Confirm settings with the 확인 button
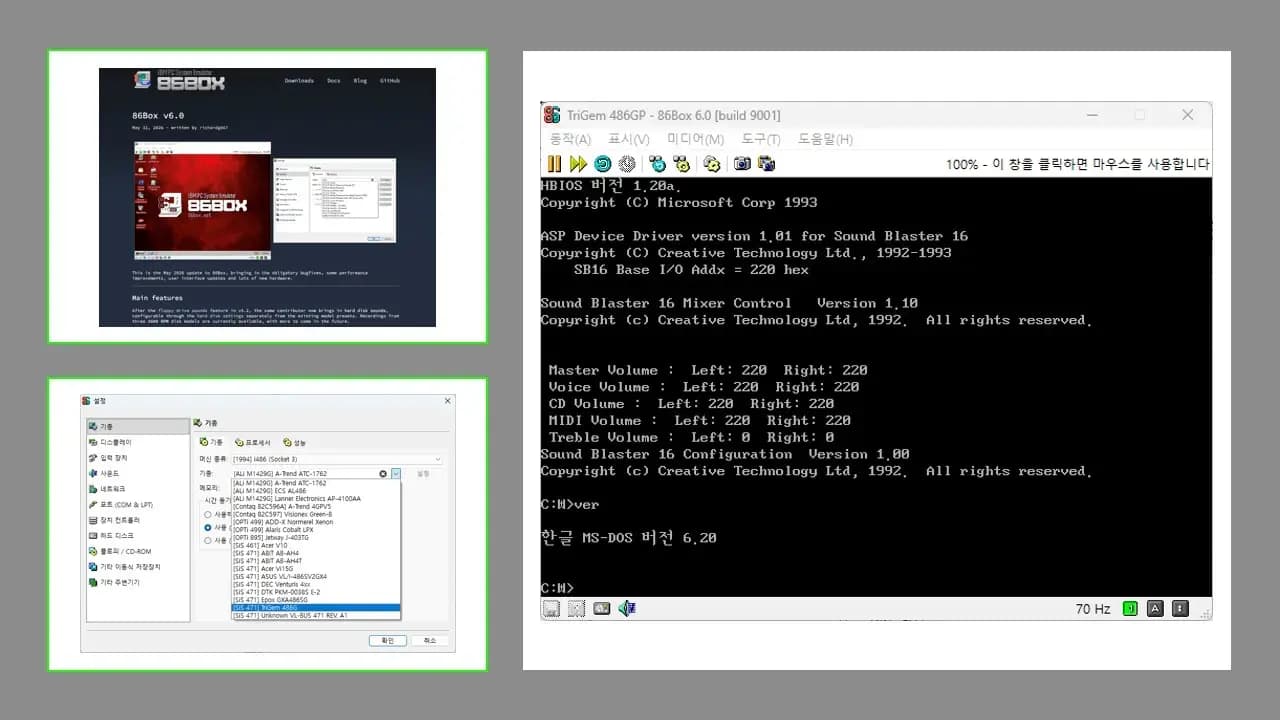This screenshot has height=720, width=1280. point(387,640)
